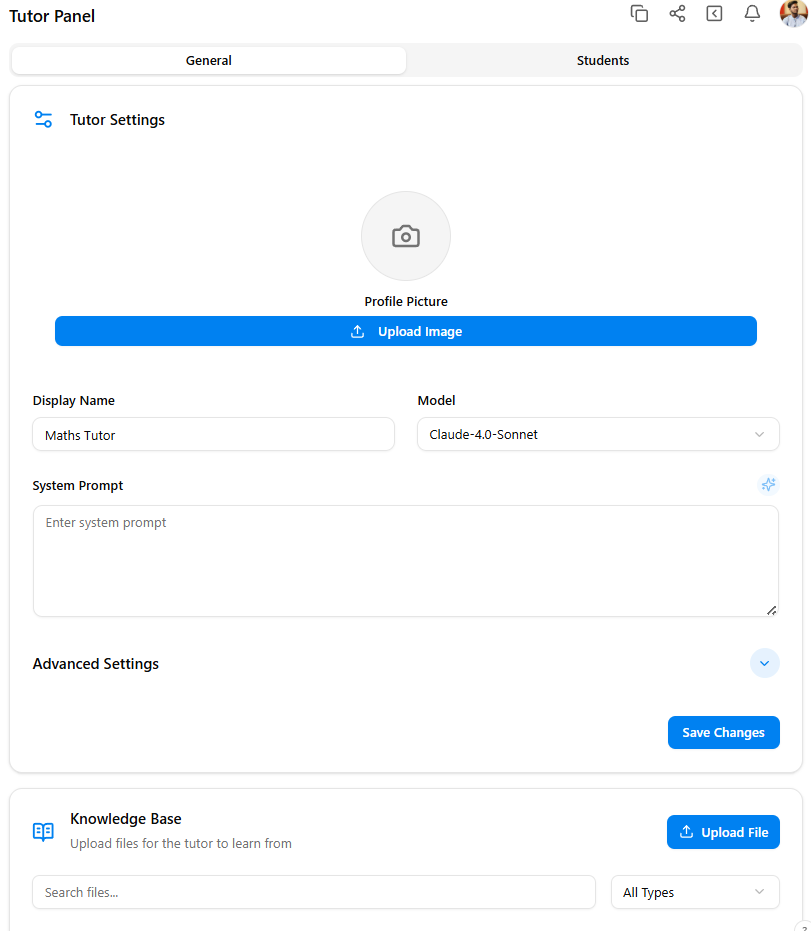This screenshot has width=811, height=931.
Task: Click the Tutor Settings sliders icon
Action: coord(43,120)
